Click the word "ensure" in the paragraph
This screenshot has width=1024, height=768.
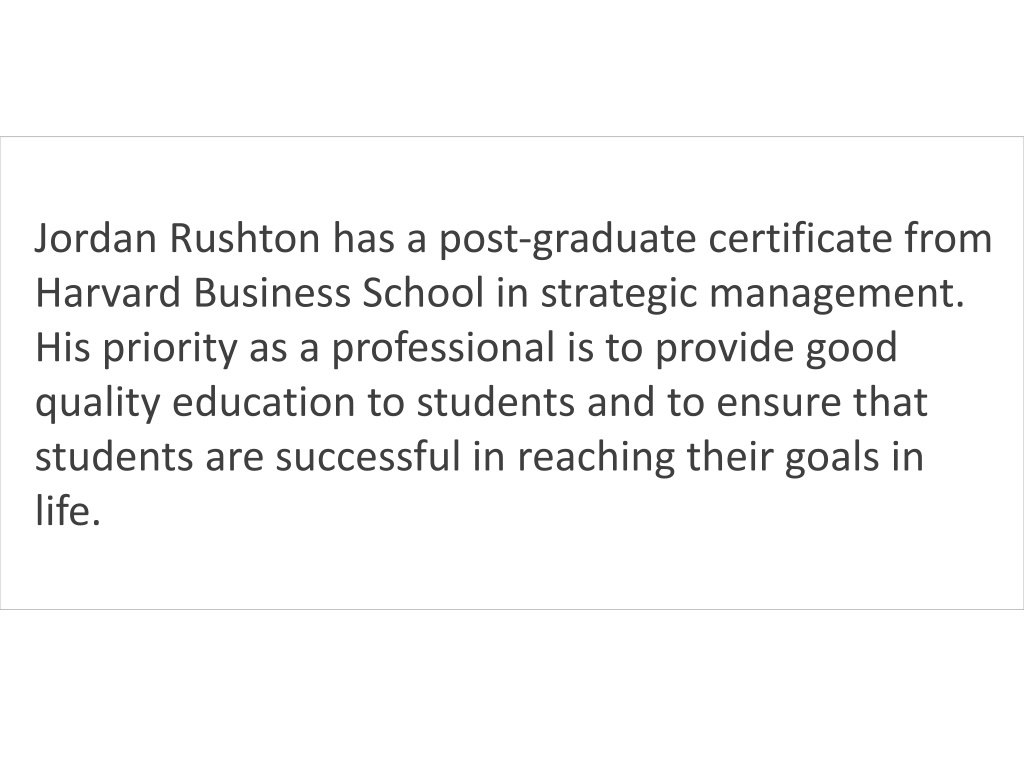click(x=778, y=405)
